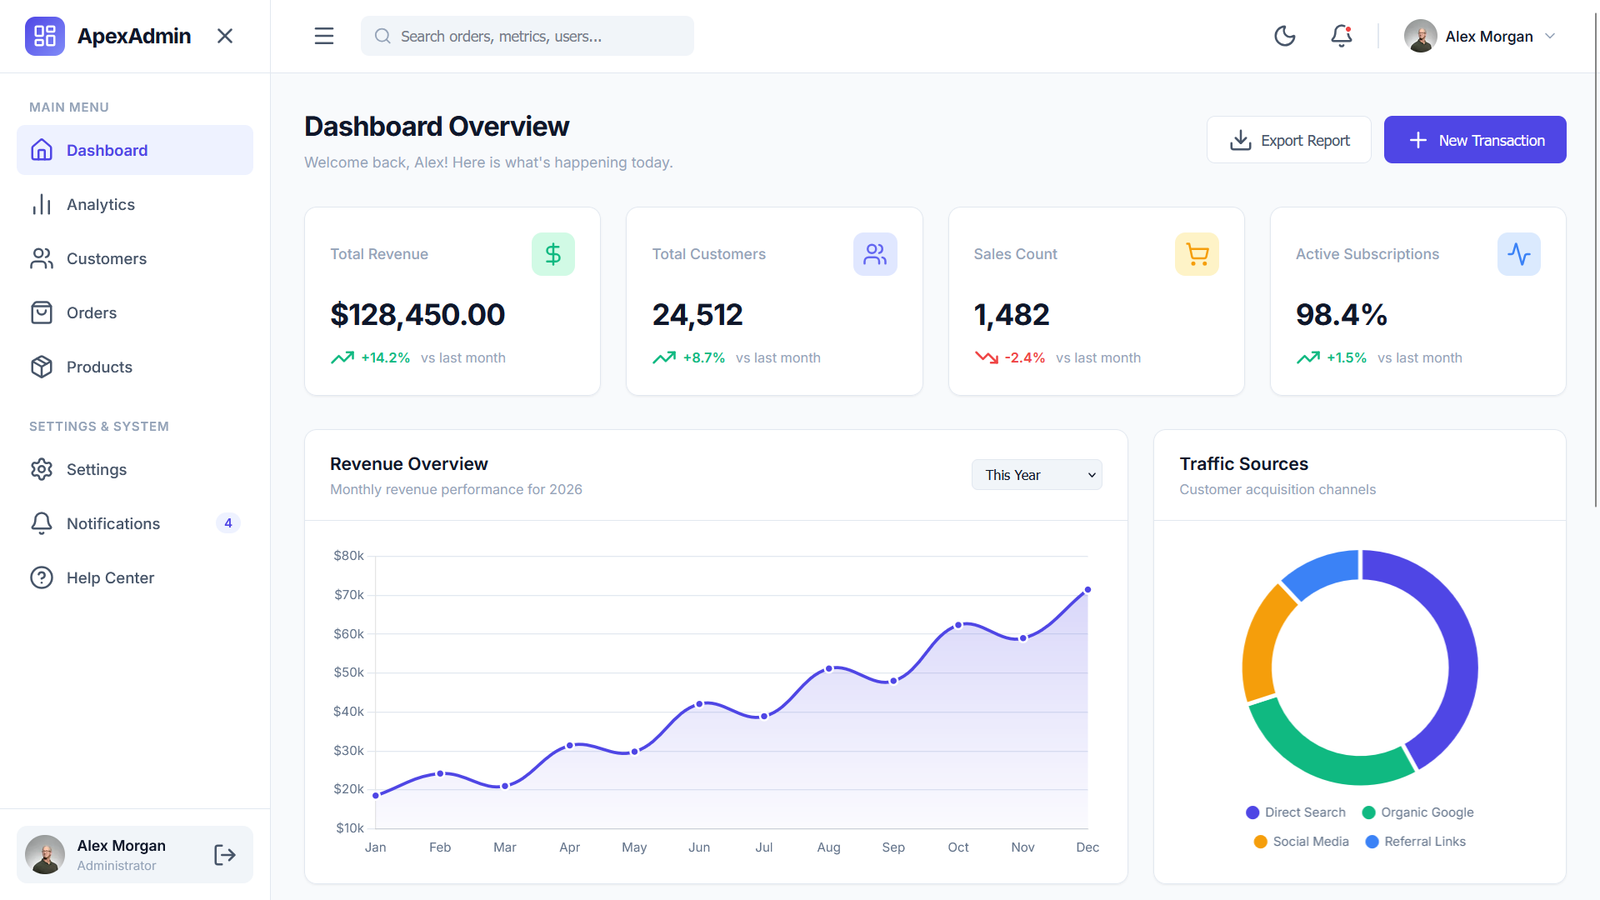Click the search orders input field
Viewport: 1600px width, 900px height.
click(527, 36)
